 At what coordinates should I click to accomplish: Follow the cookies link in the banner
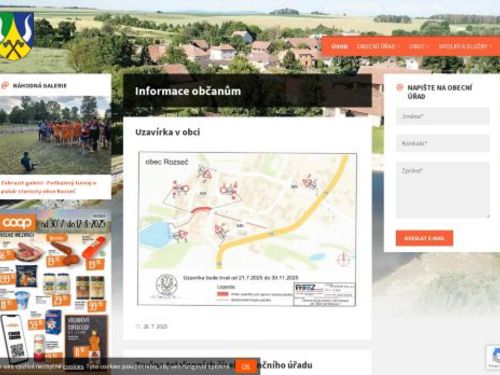[x=73, y=367]
